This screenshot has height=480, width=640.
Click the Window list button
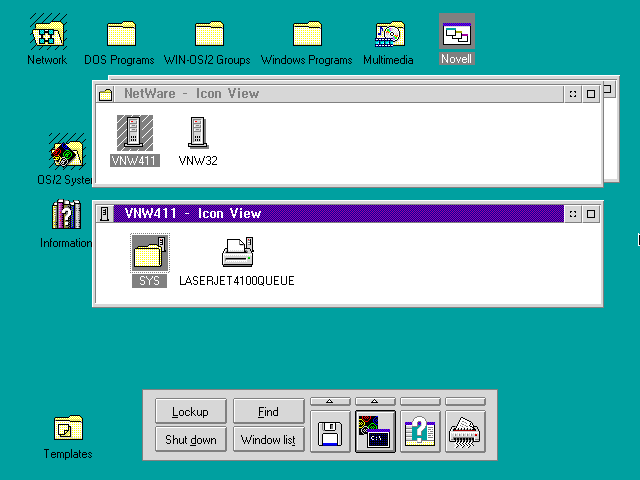tap(269, 439)
